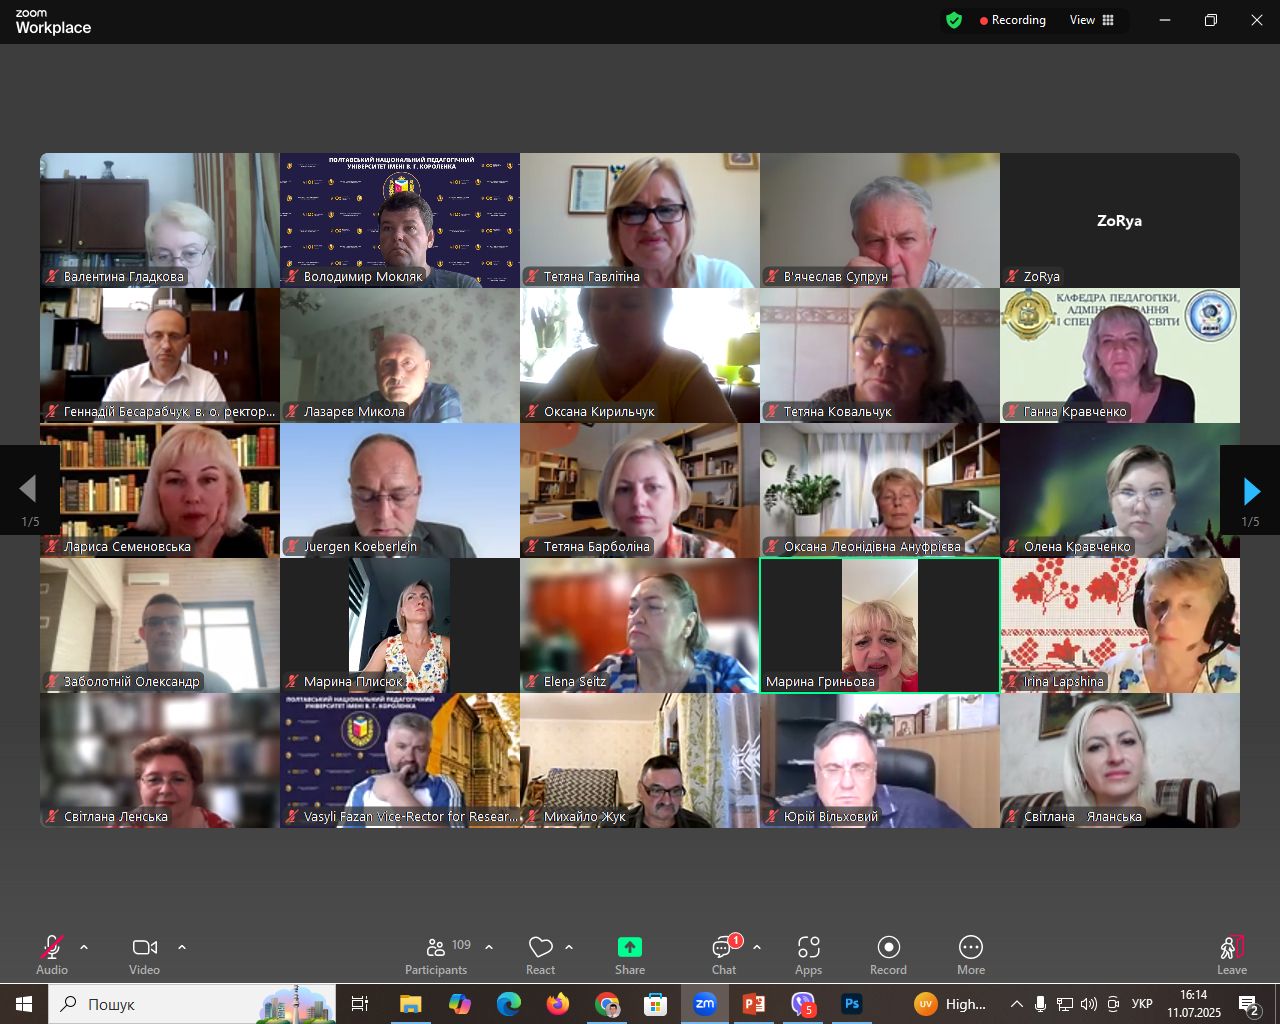Click the Recording indicator

tap(1013, 20)
